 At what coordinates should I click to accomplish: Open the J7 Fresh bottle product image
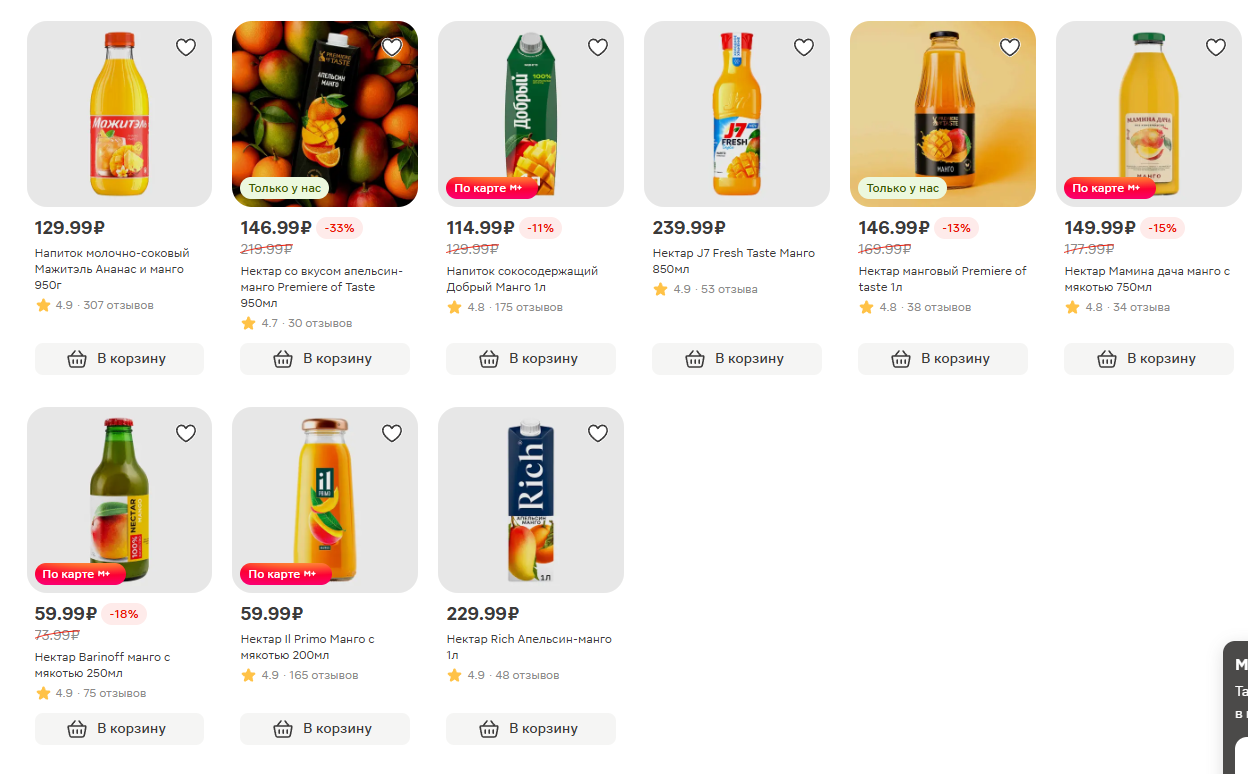[x=737, y=114]
